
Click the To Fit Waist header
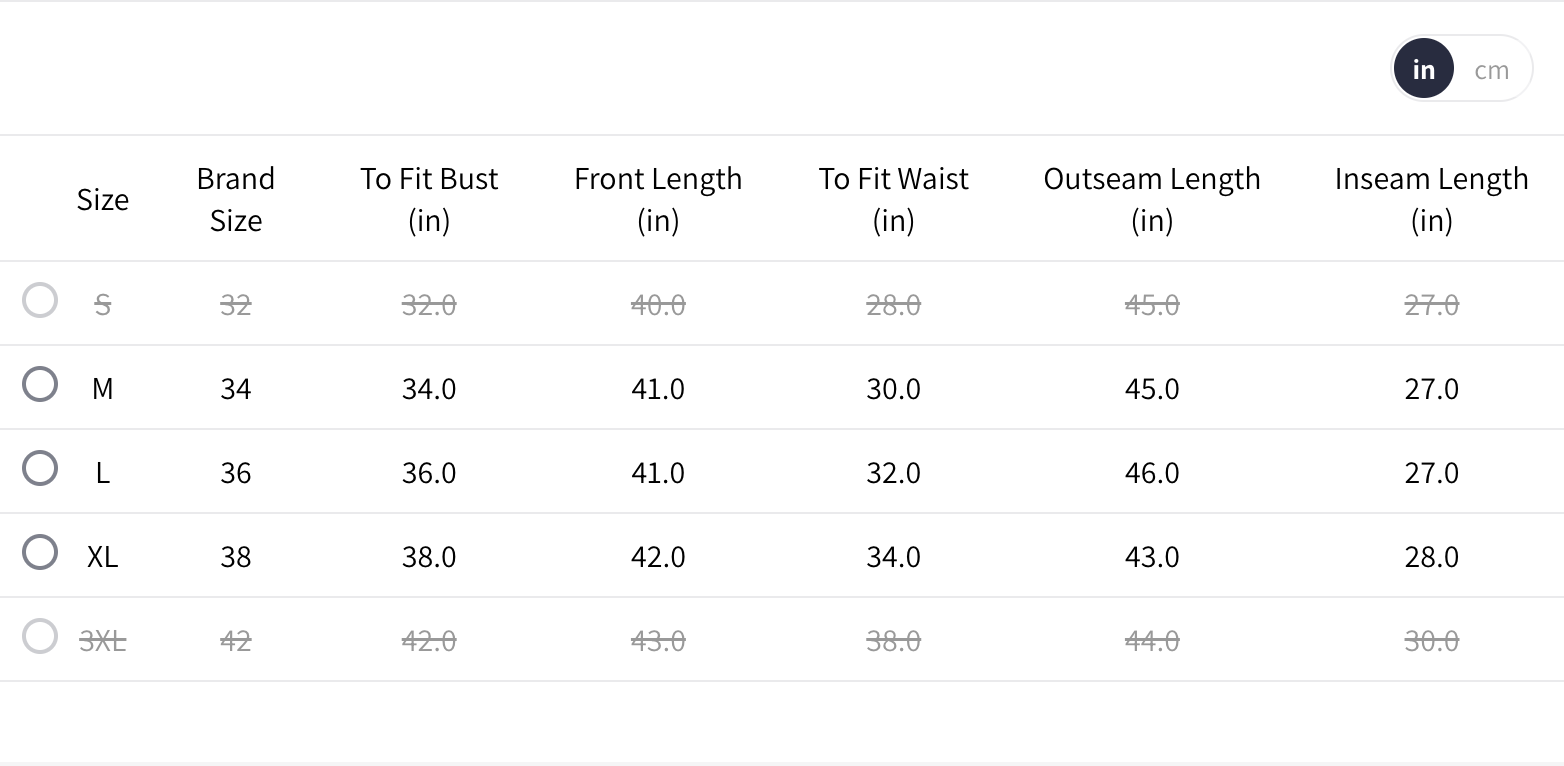(893, 199)
